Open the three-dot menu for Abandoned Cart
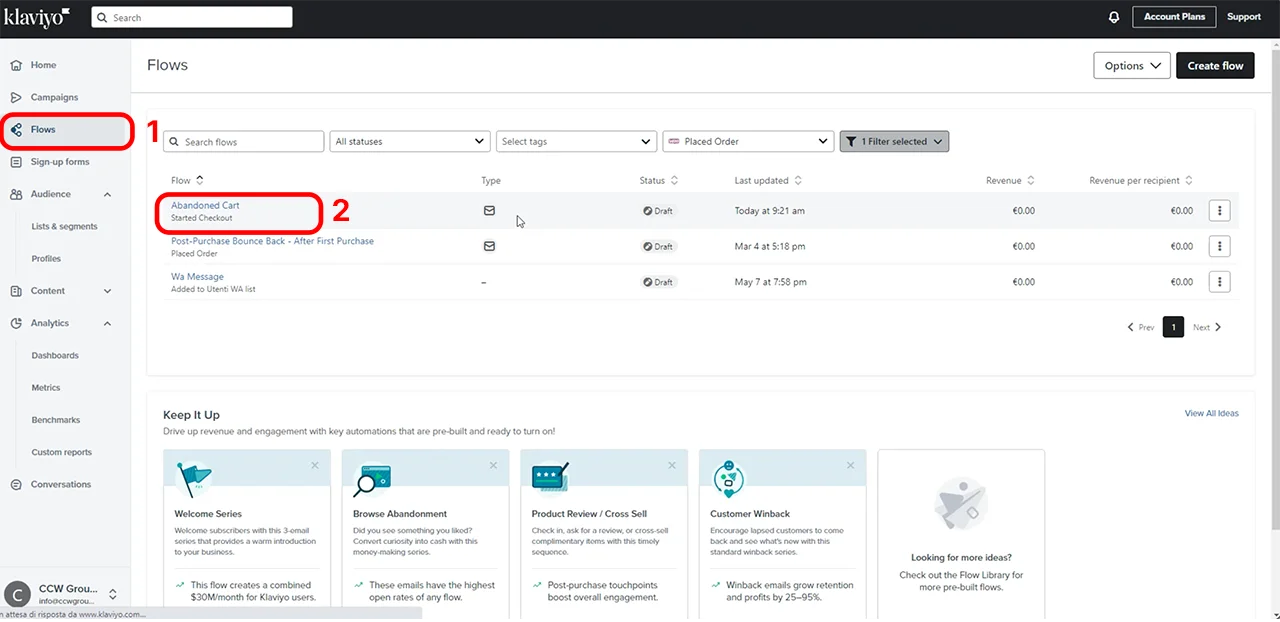The image size is (1280, 622). click(1219, 211)
